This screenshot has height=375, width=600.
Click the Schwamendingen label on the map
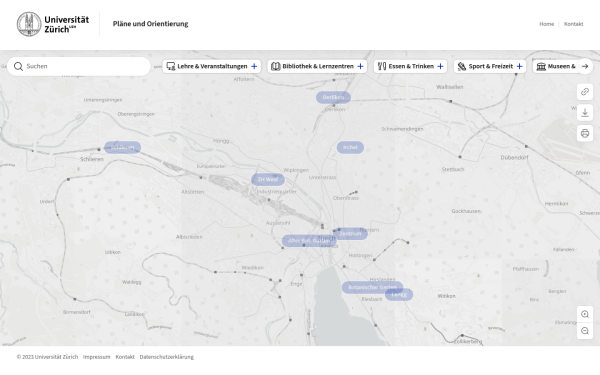click(402, 129)
